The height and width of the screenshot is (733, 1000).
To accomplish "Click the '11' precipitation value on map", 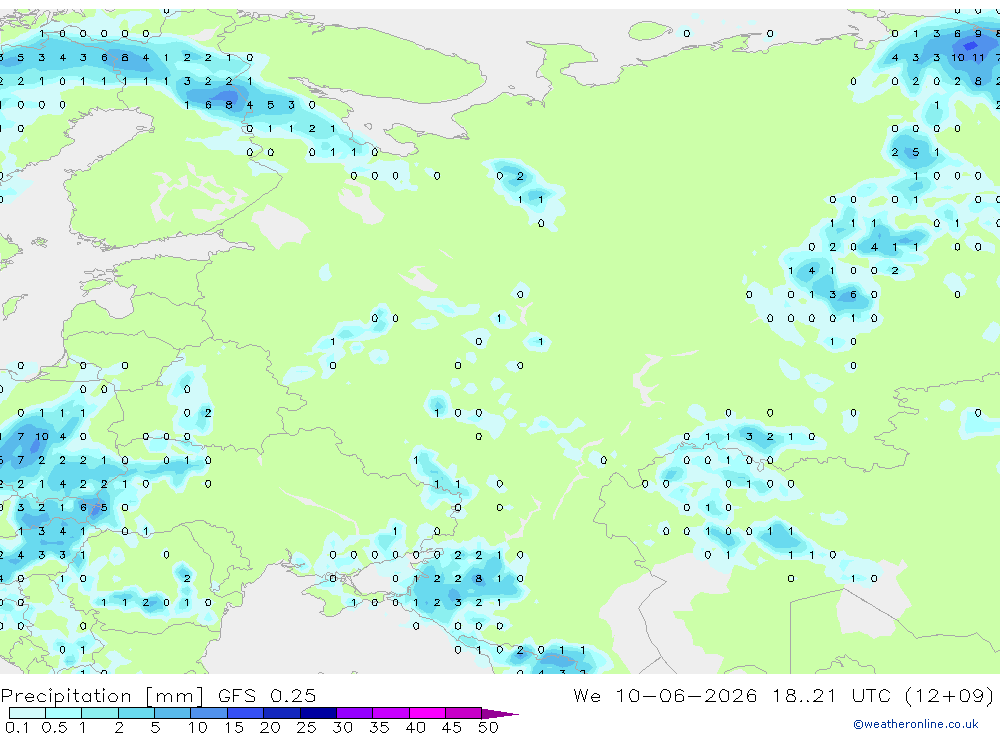I will (978, 57).
